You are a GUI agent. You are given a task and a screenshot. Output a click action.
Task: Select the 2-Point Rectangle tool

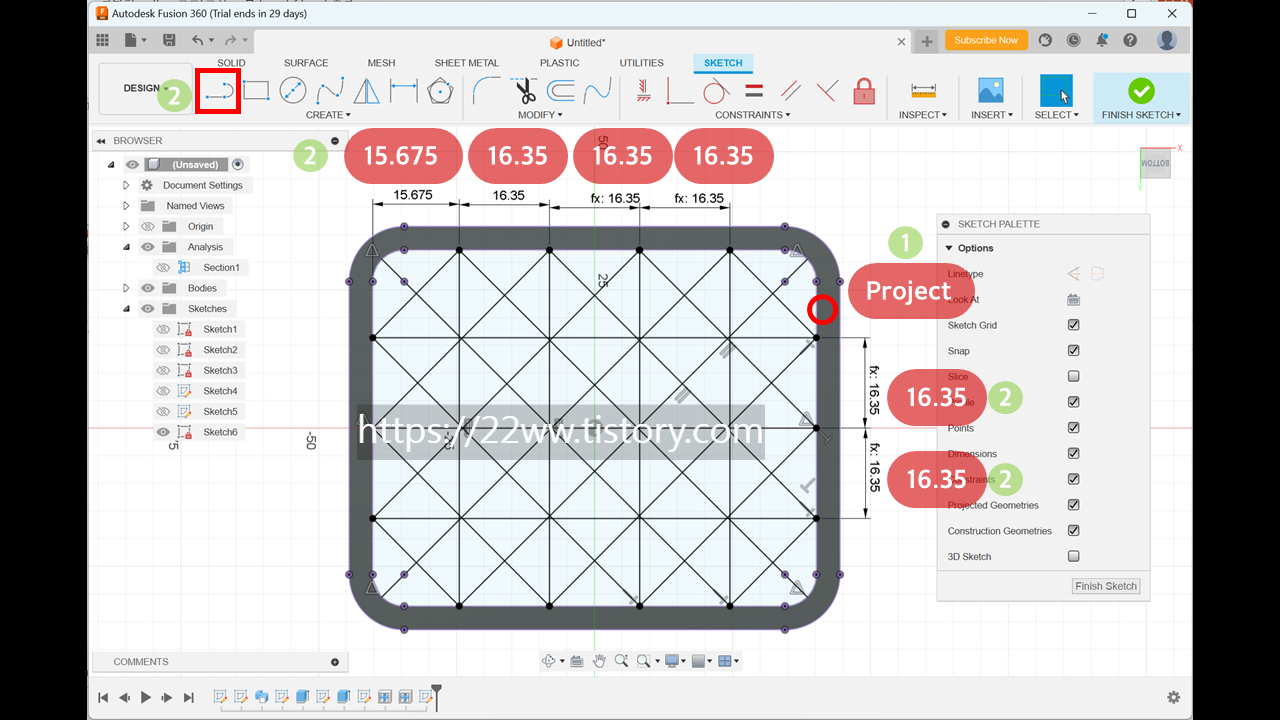256,91
